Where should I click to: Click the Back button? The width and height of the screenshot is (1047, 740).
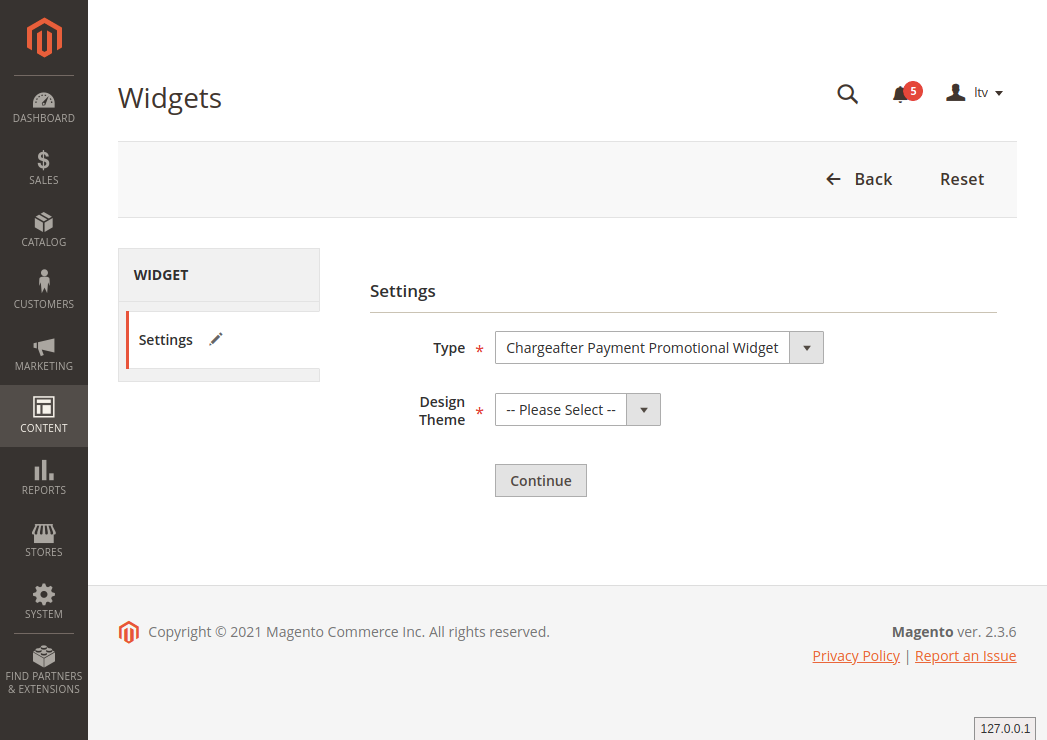[x=859, y=179]
